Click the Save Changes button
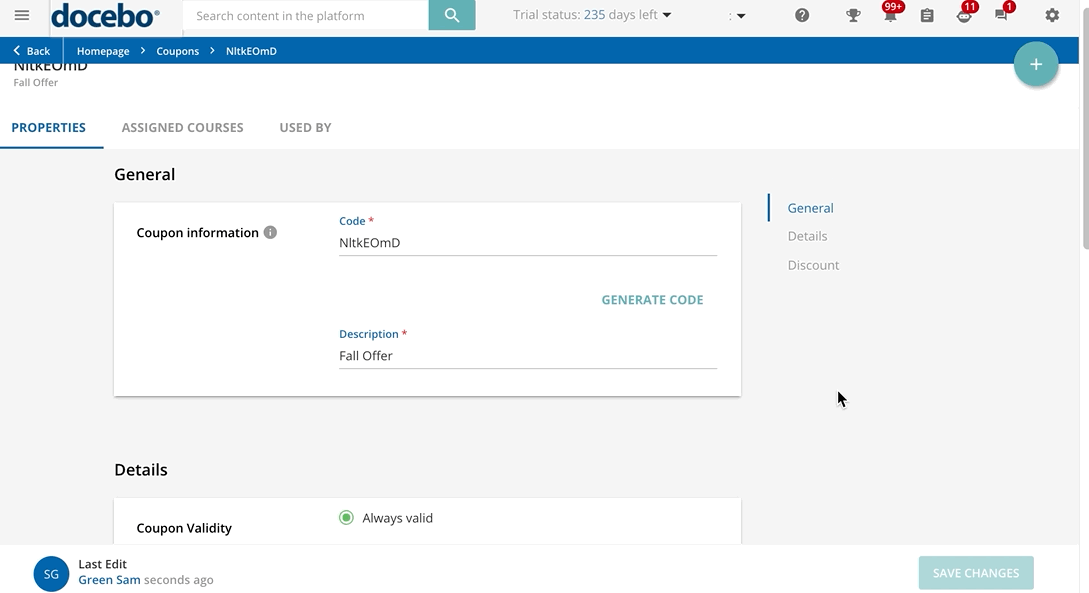 (x=975, y=573)
